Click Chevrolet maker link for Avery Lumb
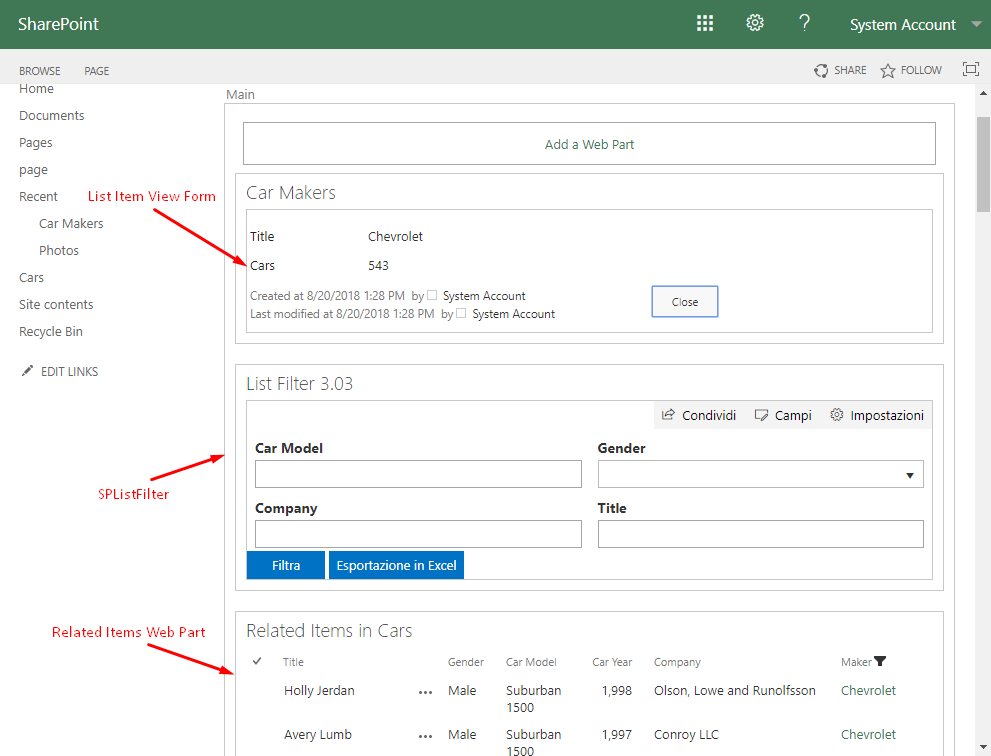Viewport: 991px width, 756px height. pyautogui.click(x=868, y=735)
